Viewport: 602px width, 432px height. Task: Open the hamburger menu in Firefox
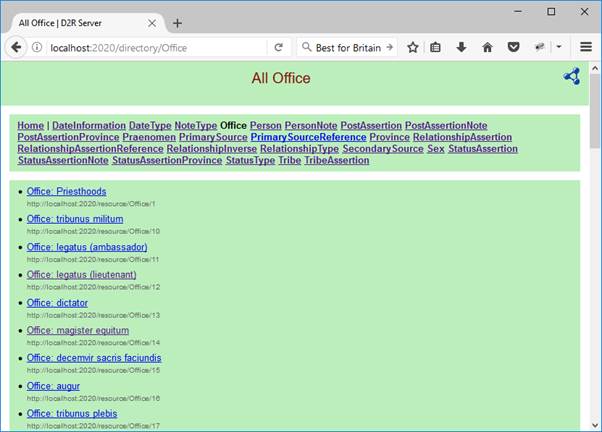586,47
